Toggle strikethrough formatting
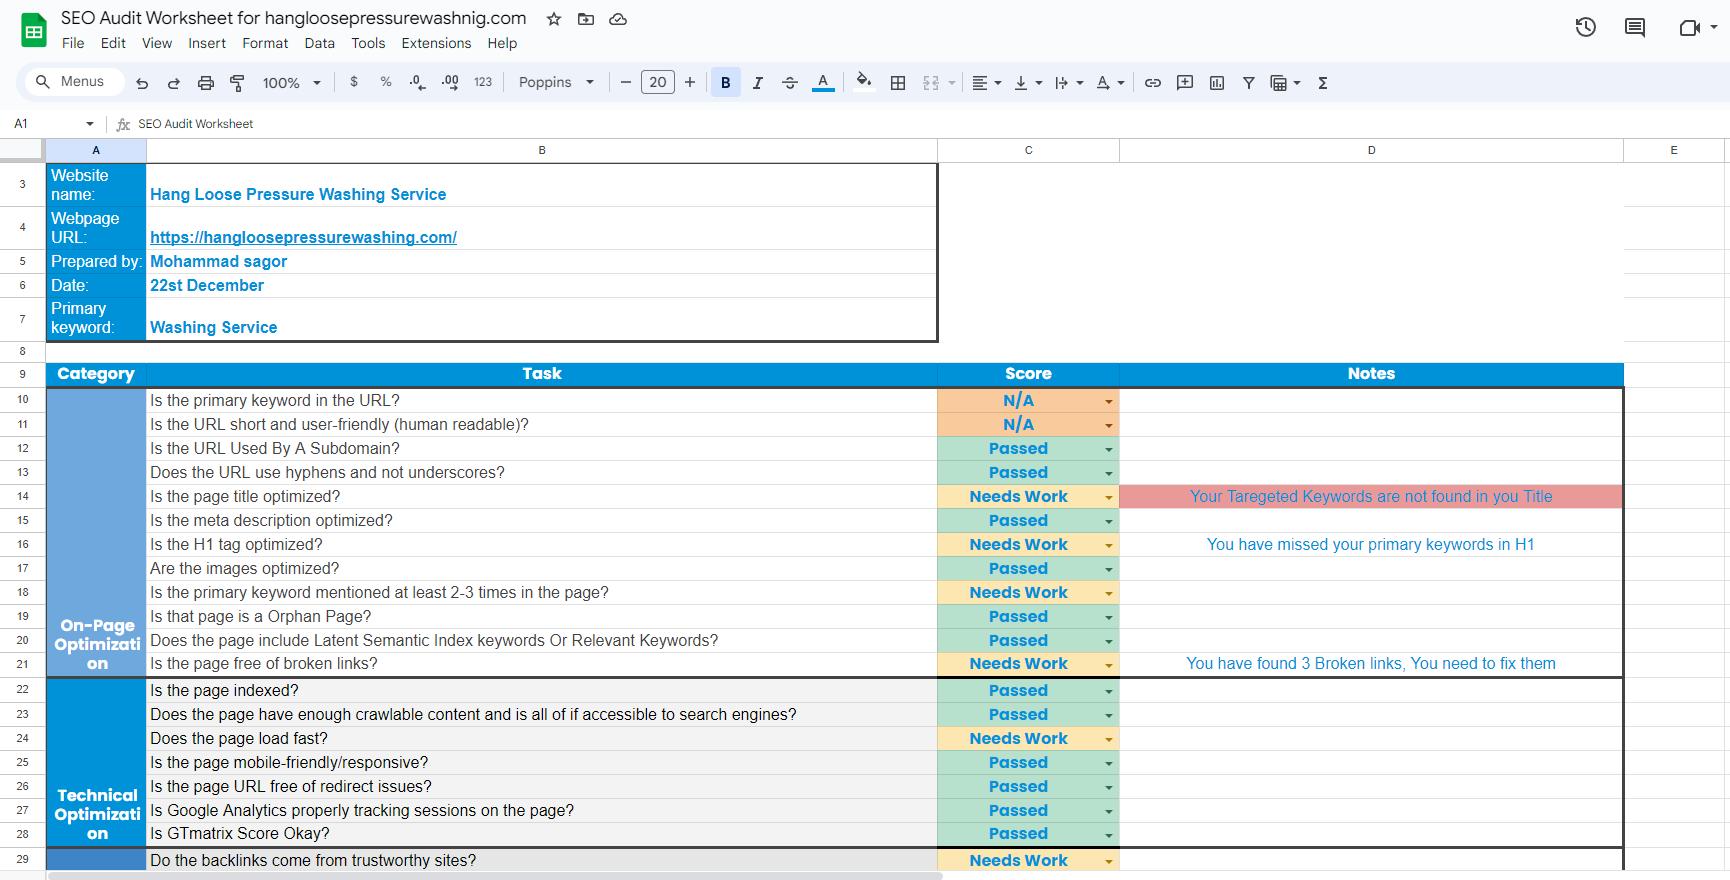The width and height of the screenshot is (1730, 880). pos(790,83)
